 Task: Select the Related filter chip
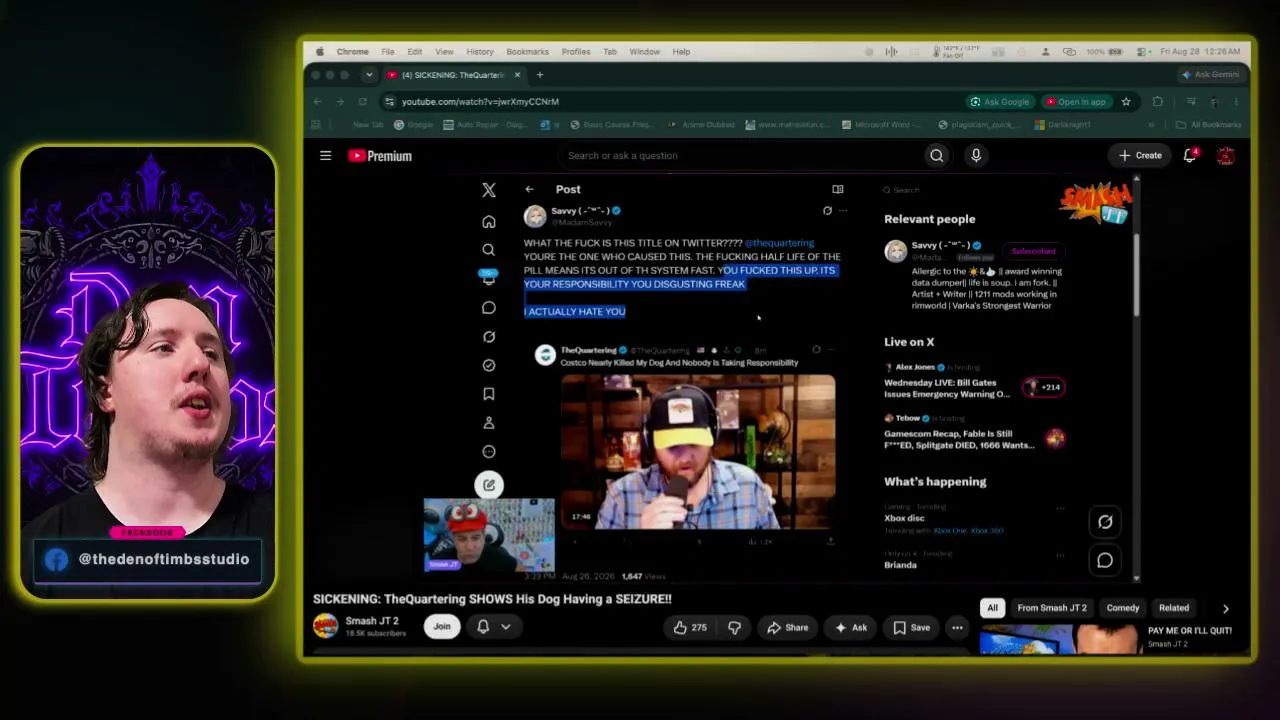tap(1174, 608)
